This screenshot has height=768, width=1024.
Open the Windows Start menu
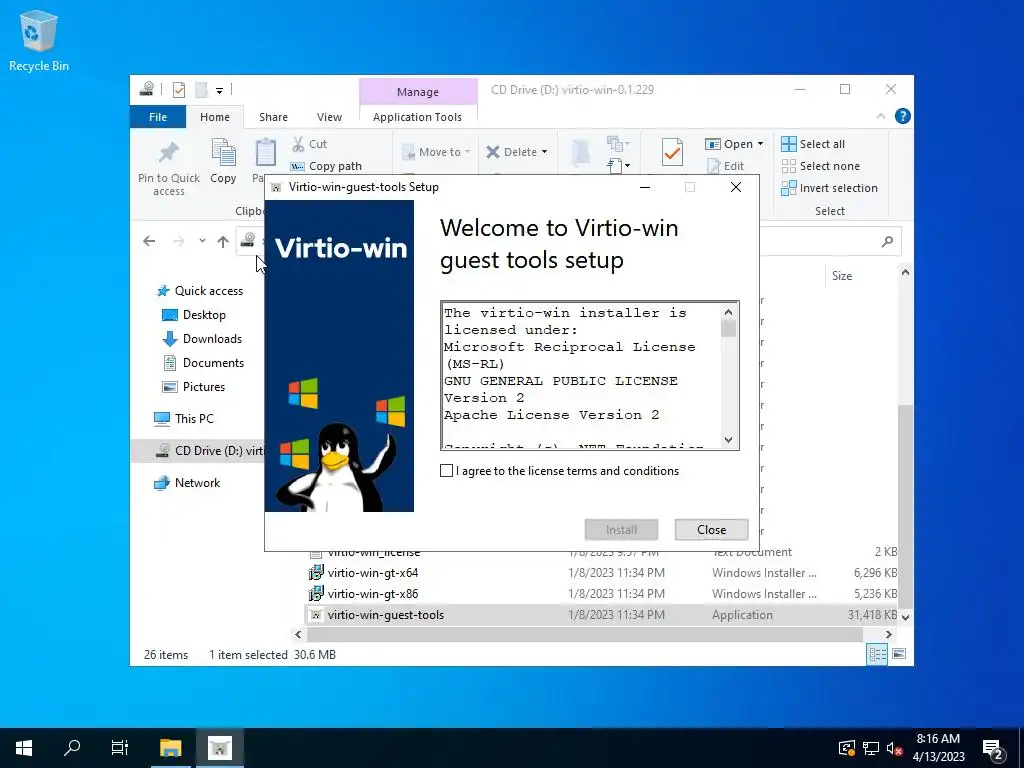pos(24,748)
